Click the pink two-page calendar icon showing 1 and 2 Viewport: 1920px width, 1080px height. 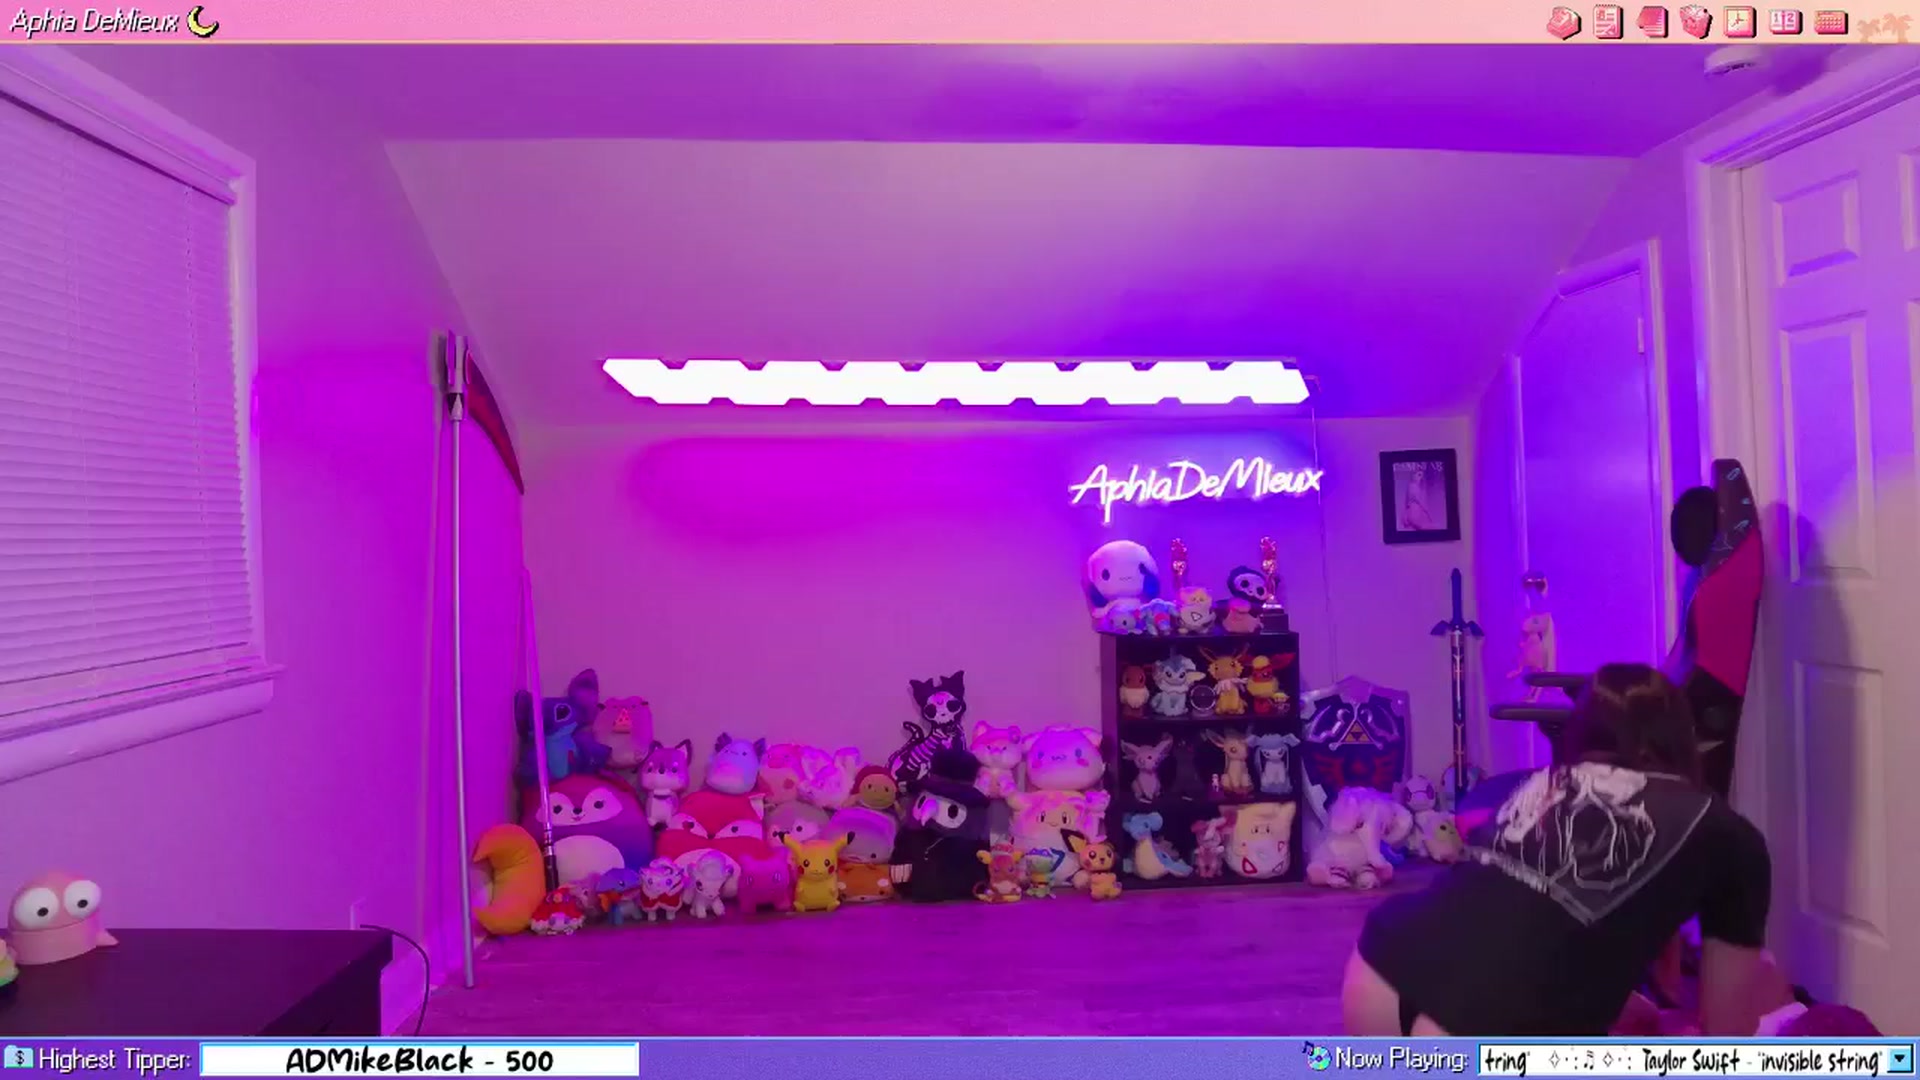[1785, 22]
